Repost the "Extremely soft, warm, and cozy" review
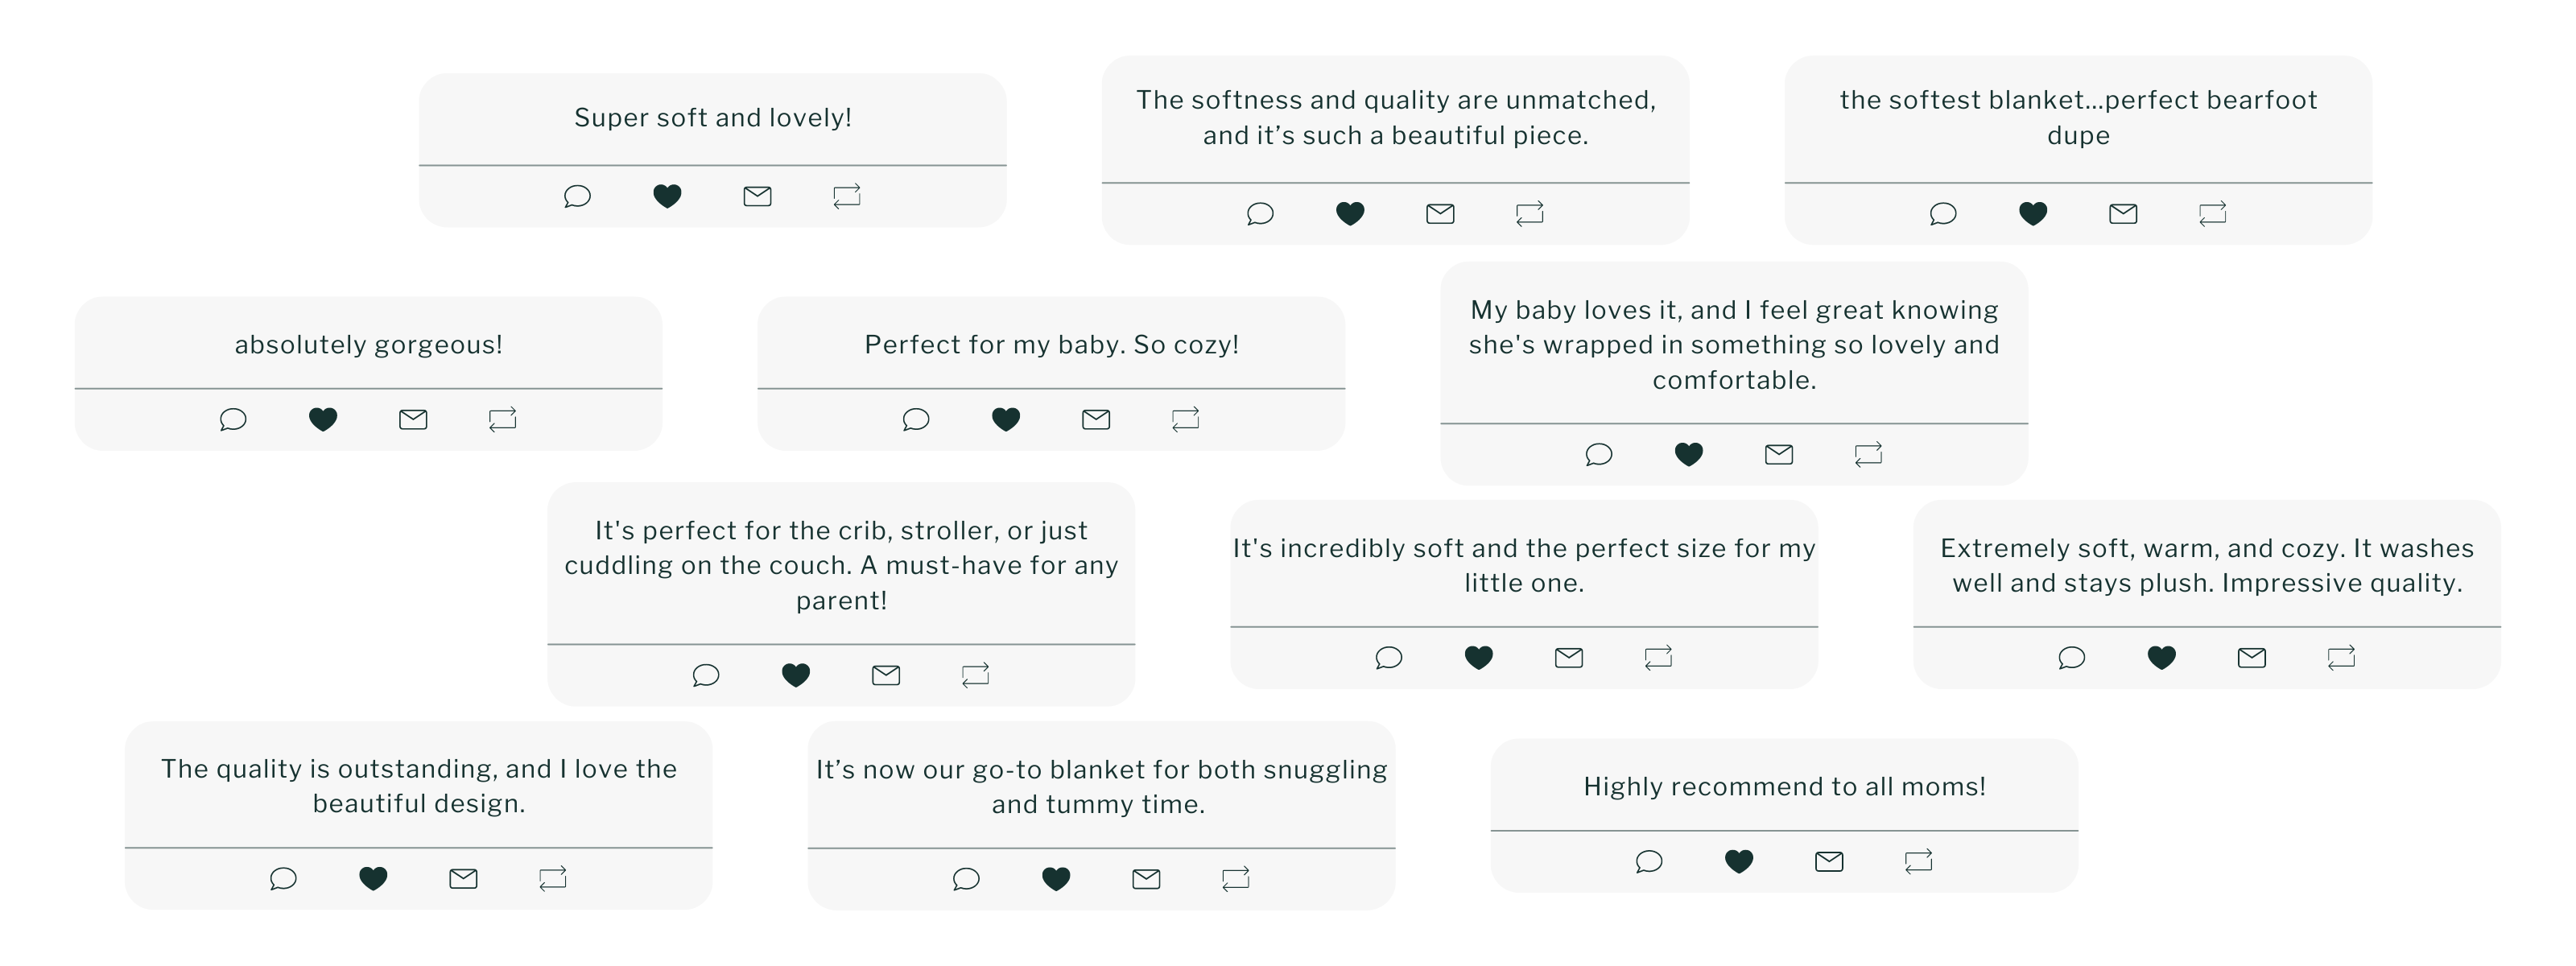This screenshot has width=2576, height=966. point(2342,657)
